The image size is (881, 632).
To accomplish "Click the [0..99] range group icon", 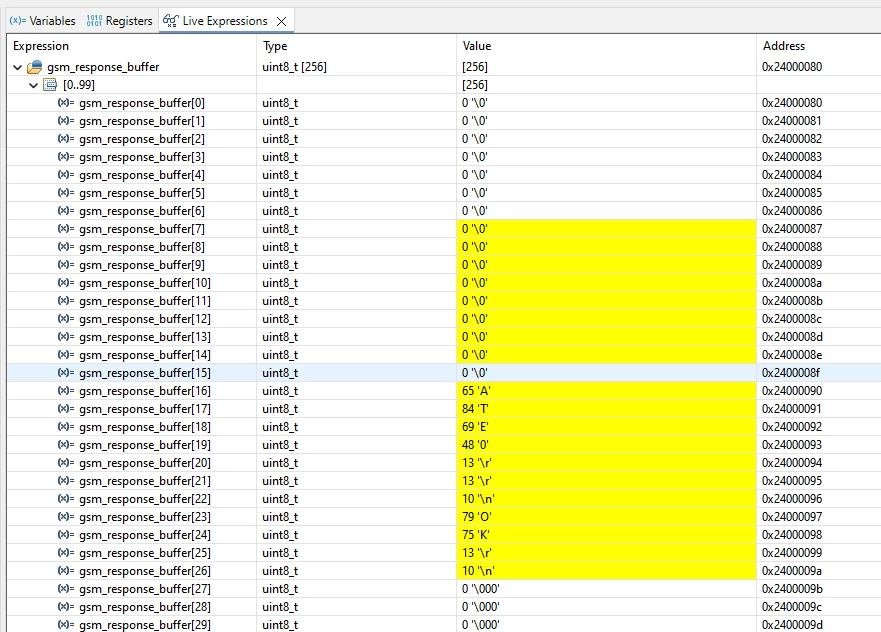I will pyautogui.click(x=50, y=85).
